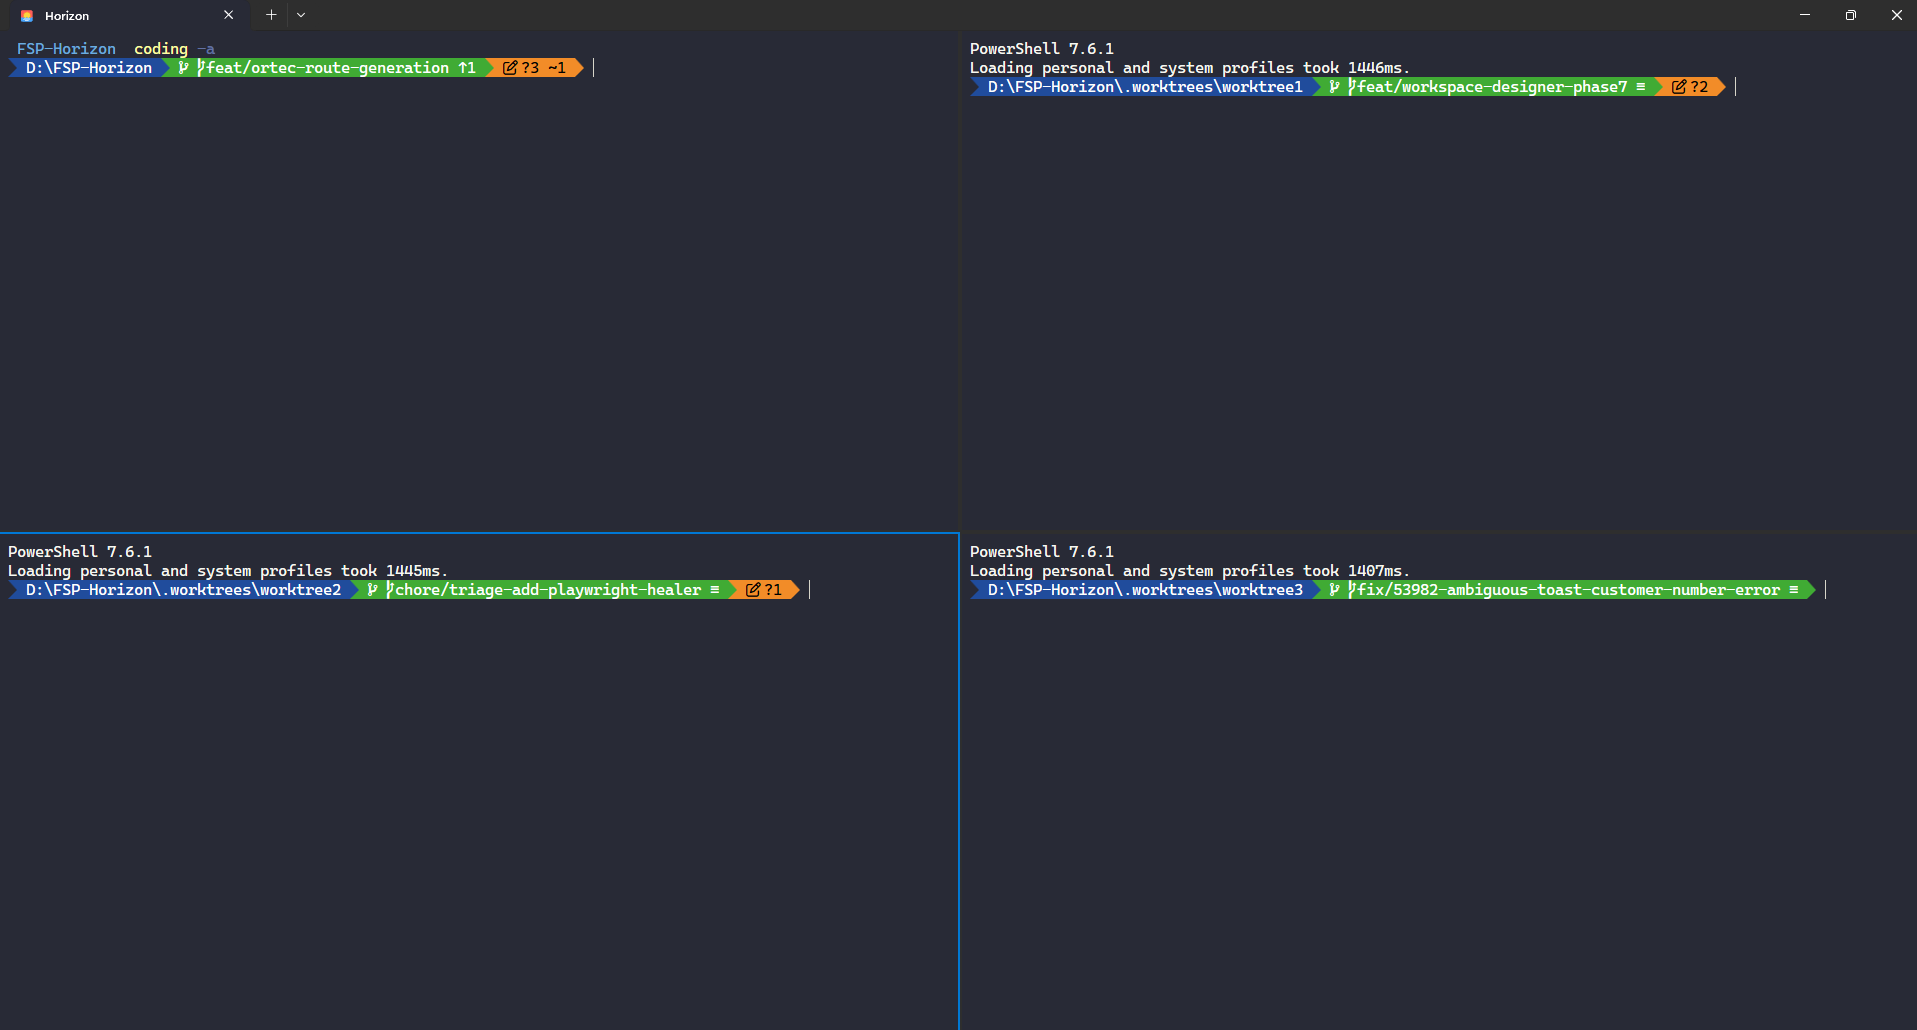Click the worktree1 path prompt segment
Screen dimensions: 1917x1030
coord(1145,87)
